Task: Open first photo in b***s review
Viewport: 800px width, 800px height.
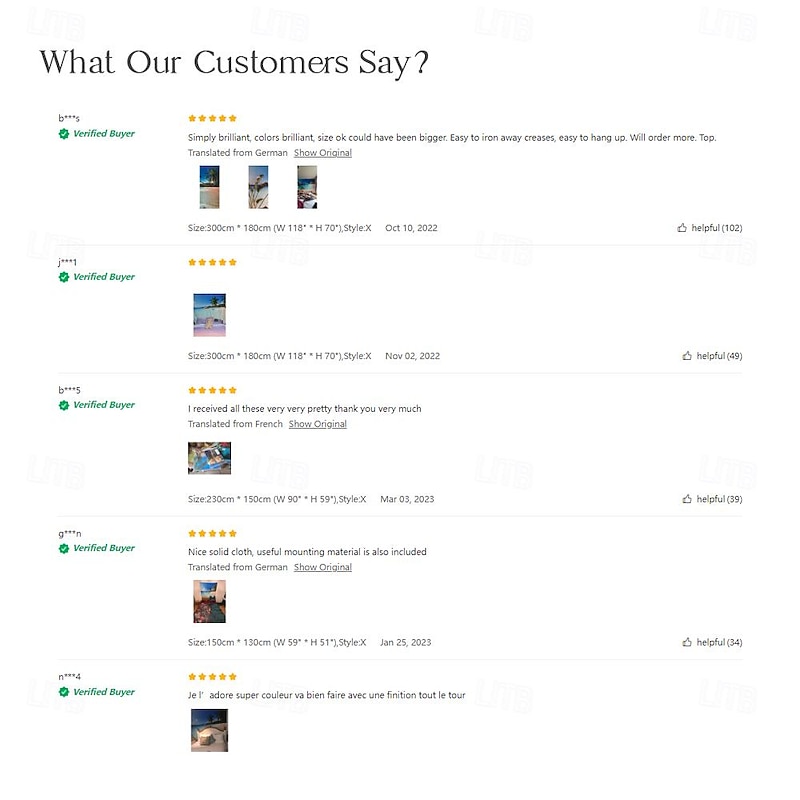Action: 209,187
